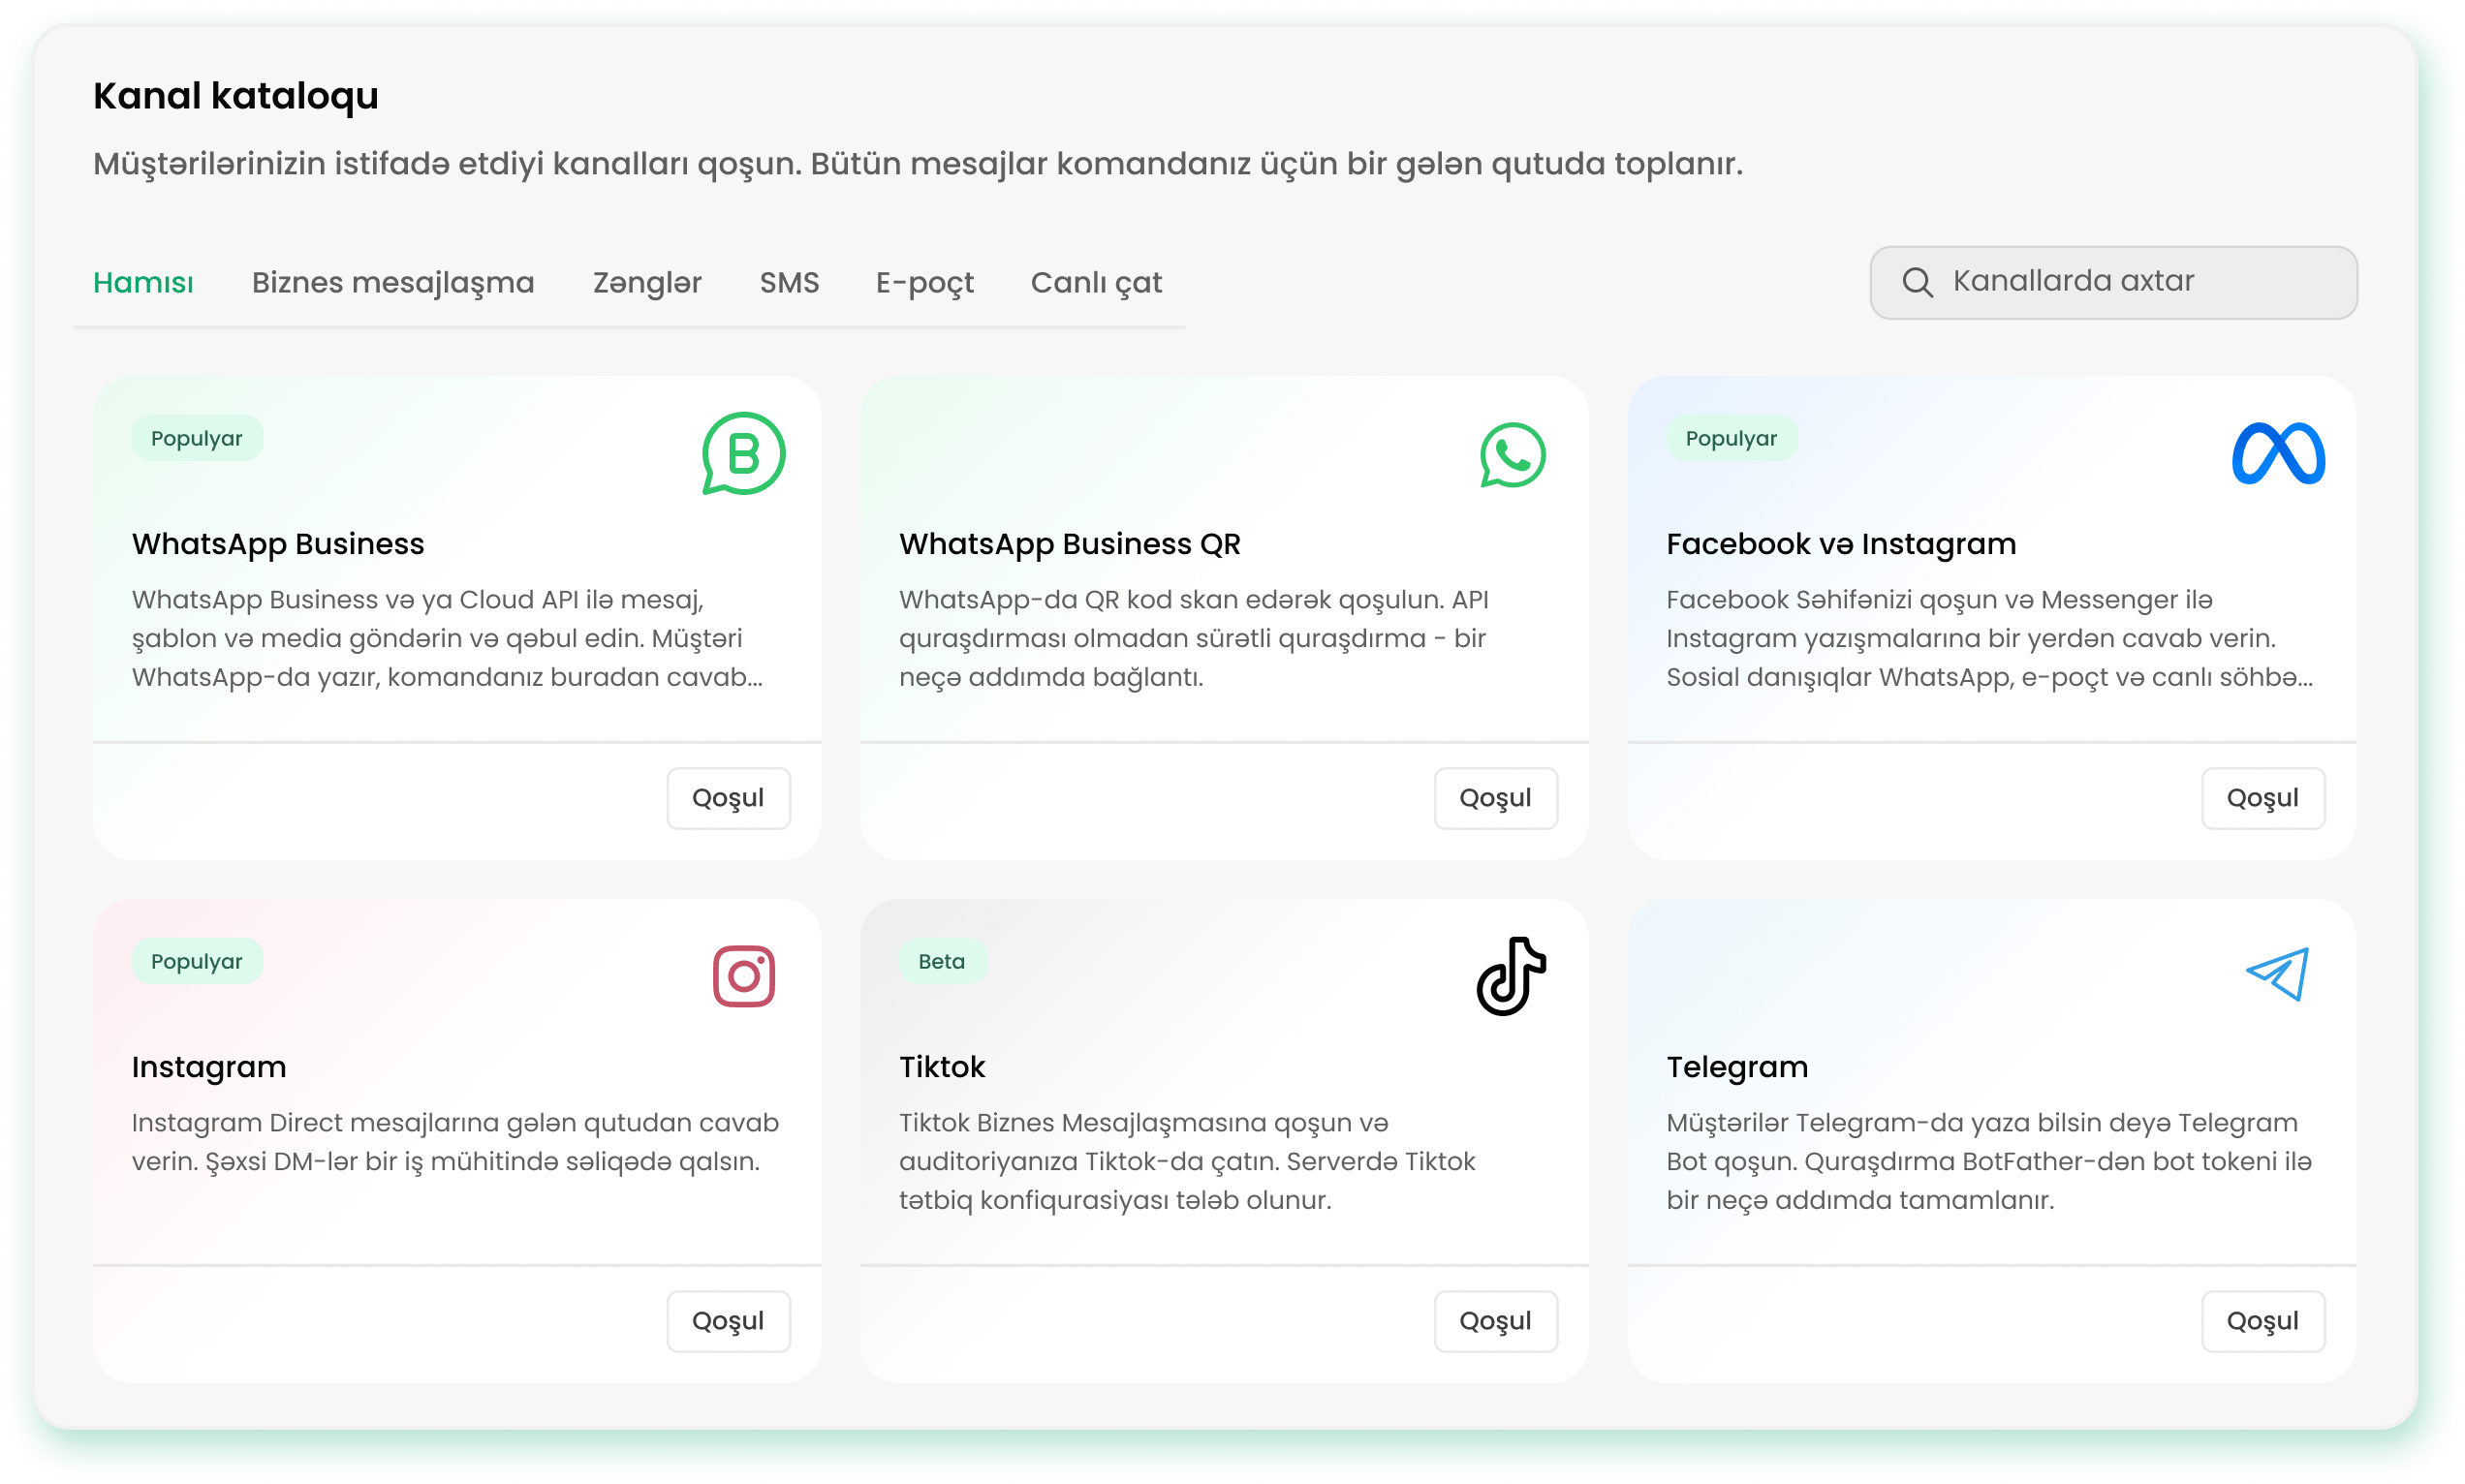Click the Meta infinity logo icon

pos(2277,454)
